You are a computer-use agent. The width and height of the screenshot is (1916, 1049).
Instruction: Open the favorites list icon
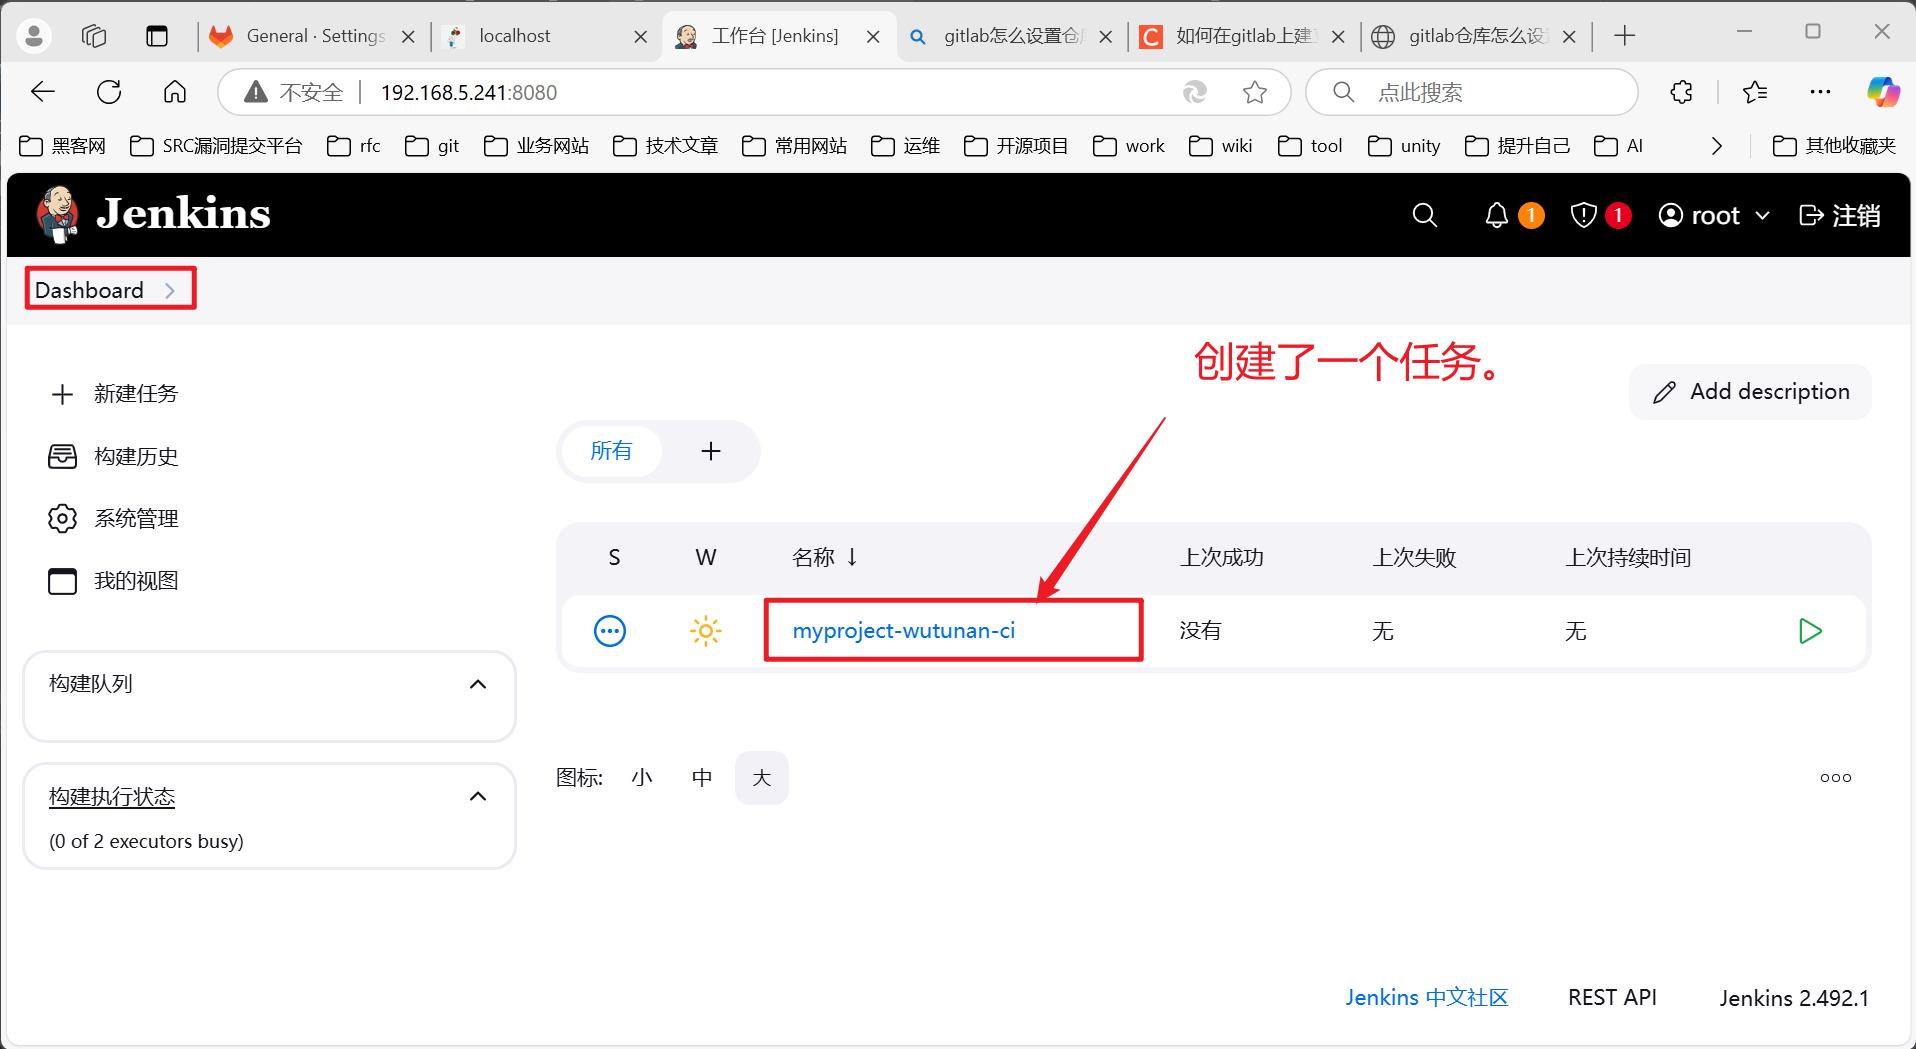tap(1755, 93)
